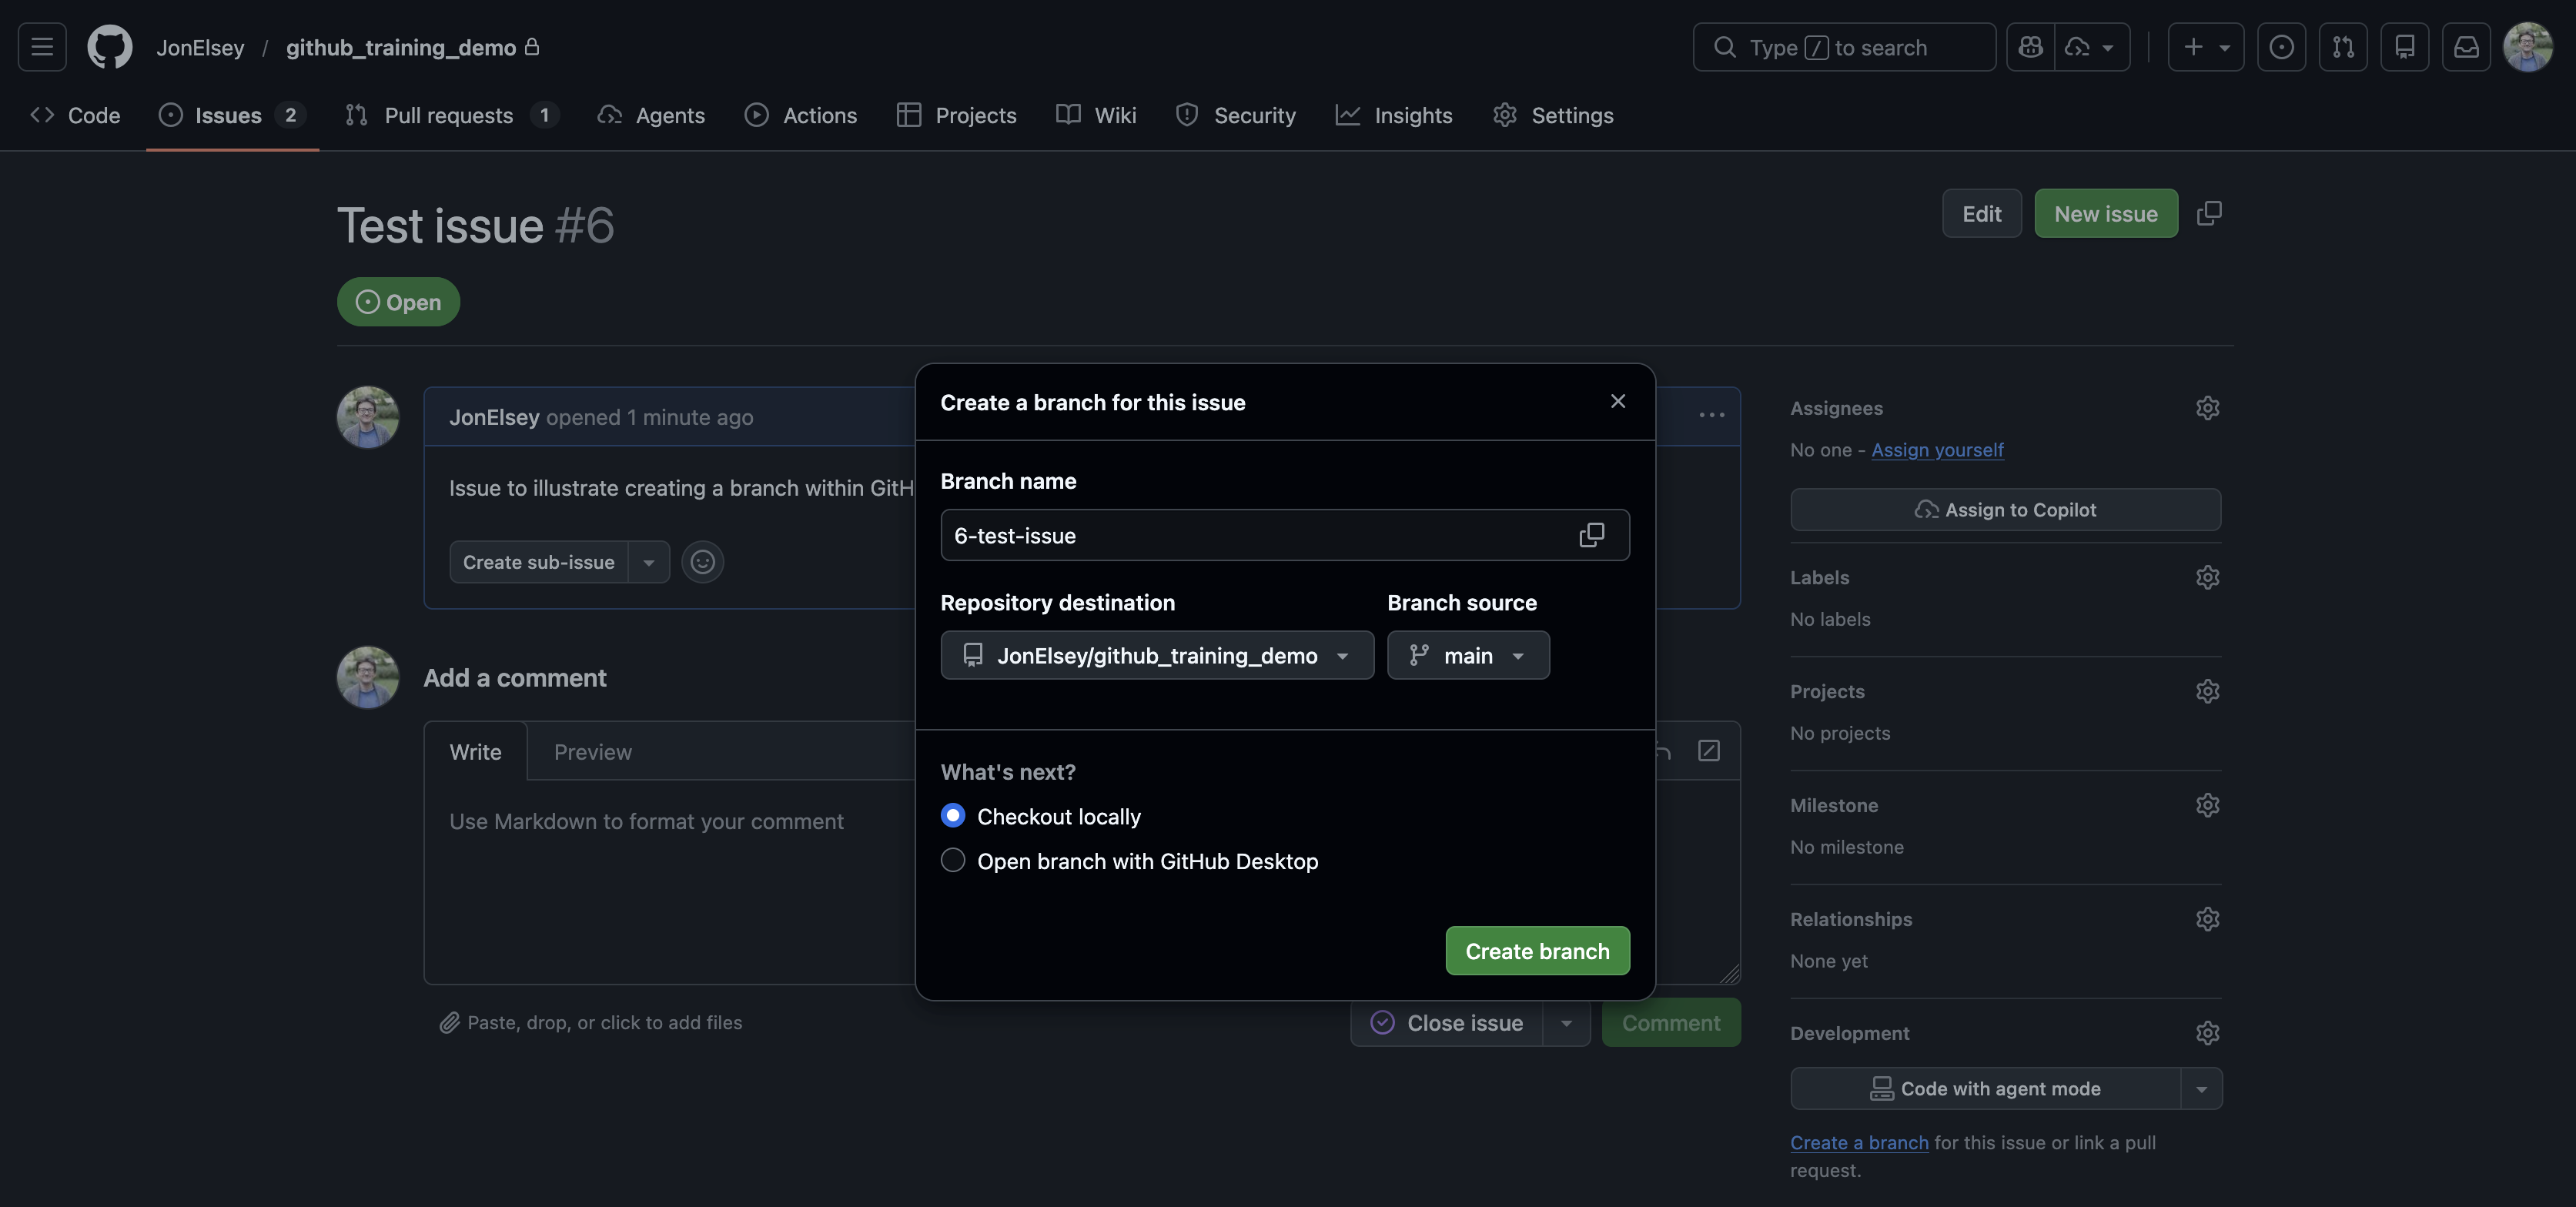
Task: Open the notifications inbox icon
Action: 2466,47
